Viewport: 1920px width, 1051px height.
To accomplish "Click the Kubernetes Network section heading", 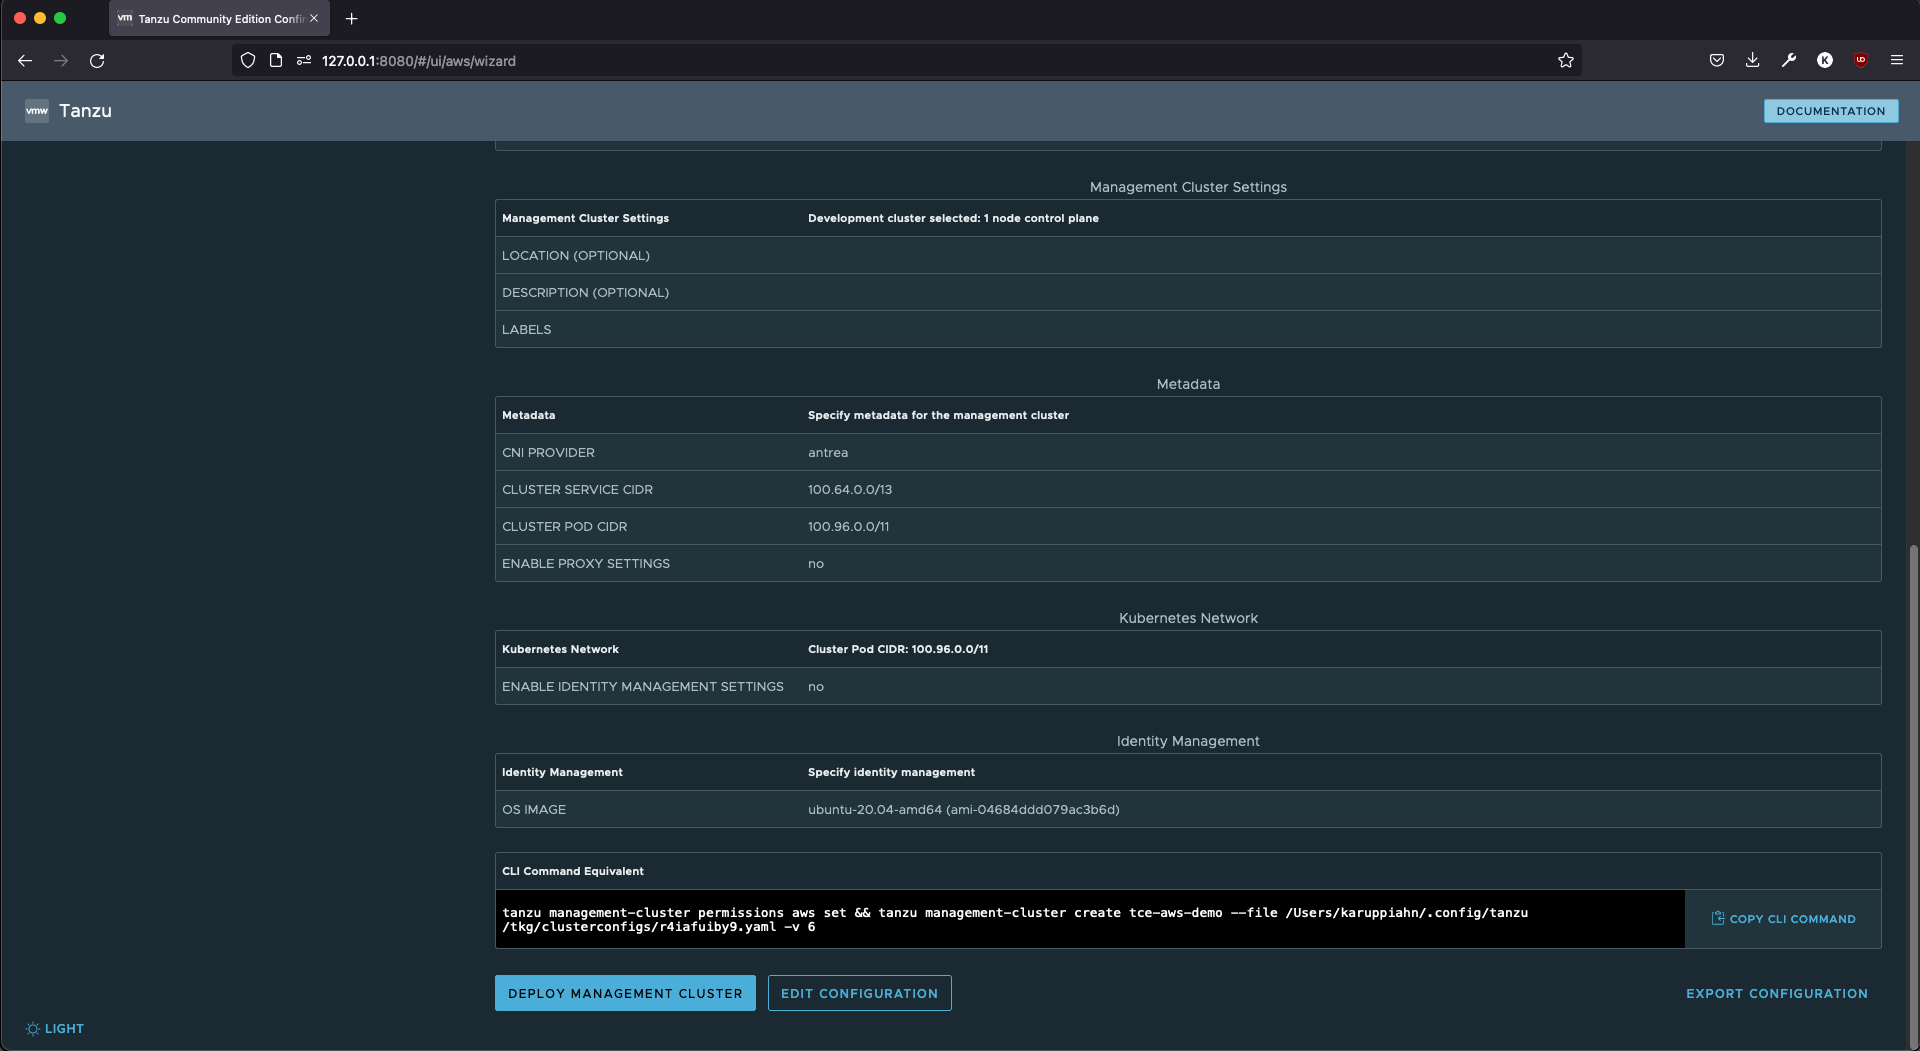I will click(x=1188, y=618).
